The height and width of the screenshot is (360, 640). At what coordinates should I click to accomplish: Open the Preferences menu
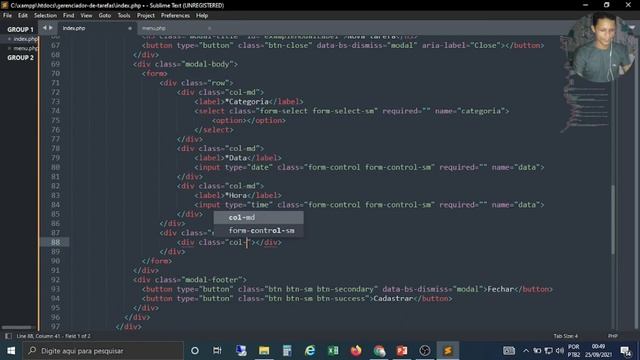175,16
